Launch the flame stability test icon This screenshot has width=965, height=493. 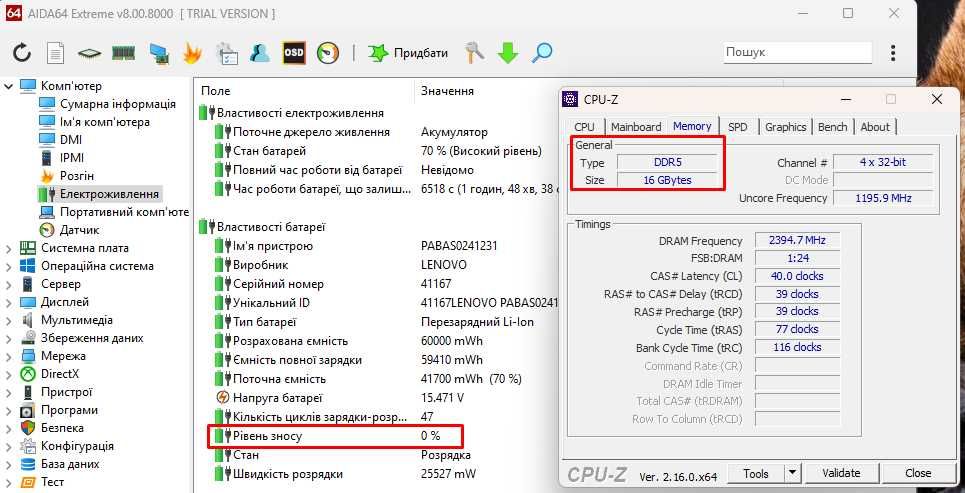point(192,54)
